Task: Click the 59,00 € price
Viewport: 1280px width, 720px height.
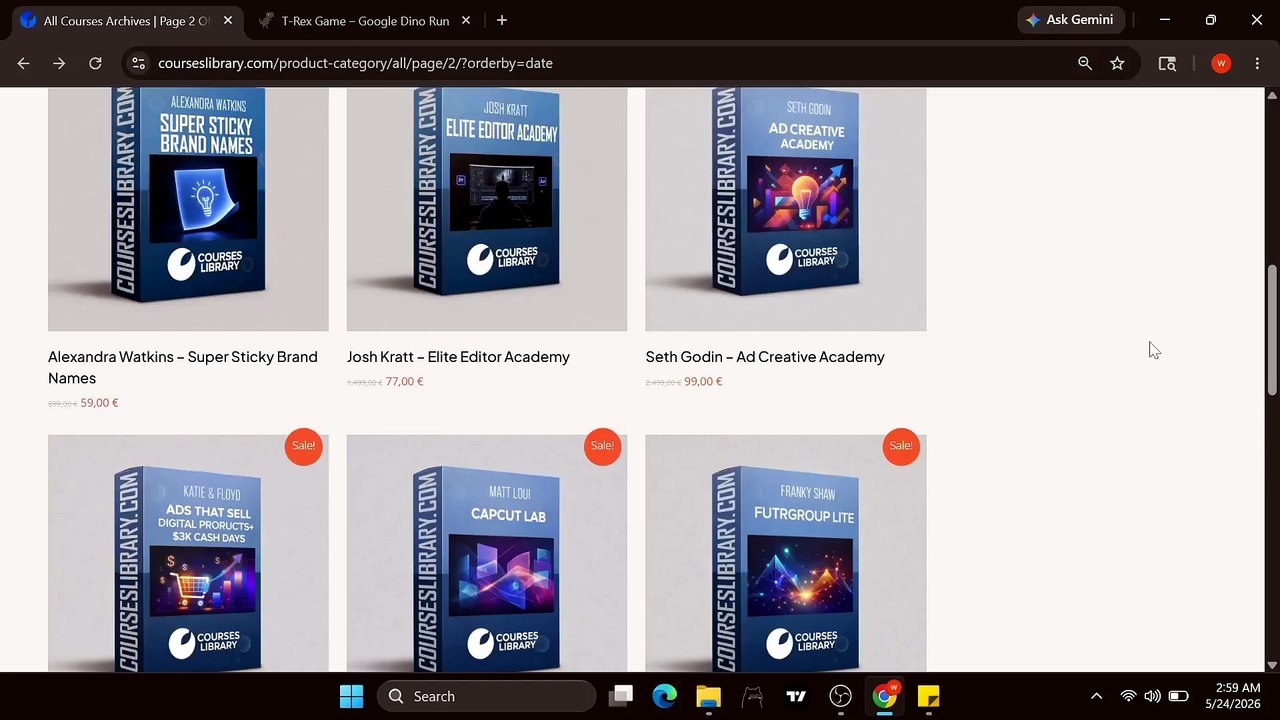Action: click(99, 403)
